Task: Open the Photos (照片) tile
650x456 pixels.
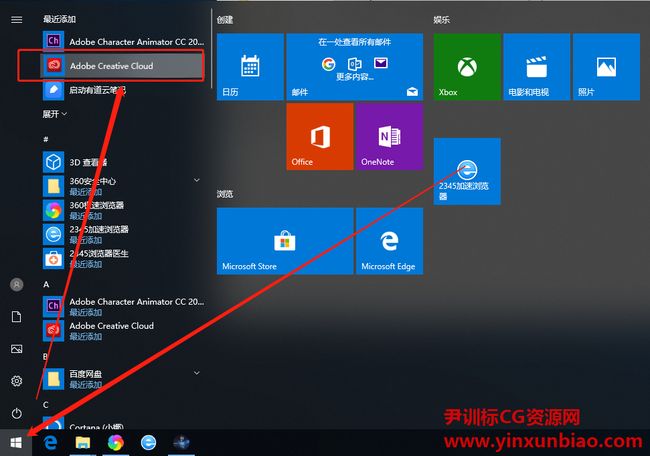Action: pyautogui.click(x=606, y=67)
